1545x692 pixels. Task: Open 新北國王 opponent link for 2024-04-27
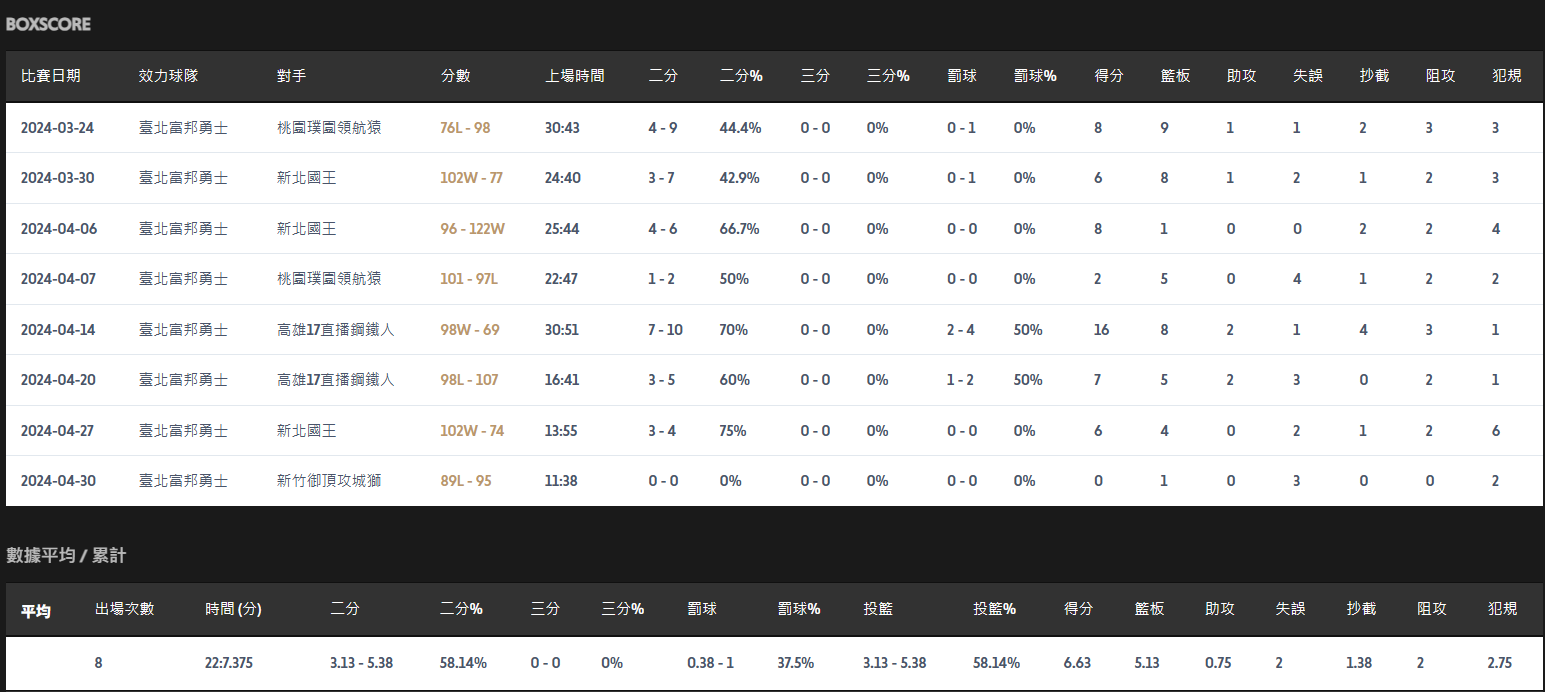306,431
